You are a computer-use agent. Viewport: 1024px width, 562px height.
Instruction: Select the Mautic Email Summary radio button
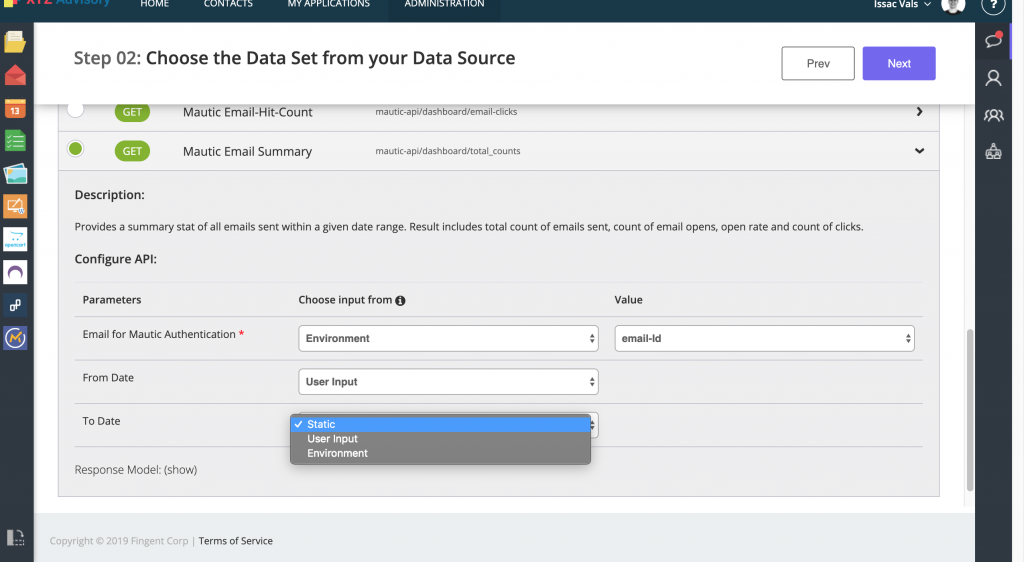tap(76, 149)
